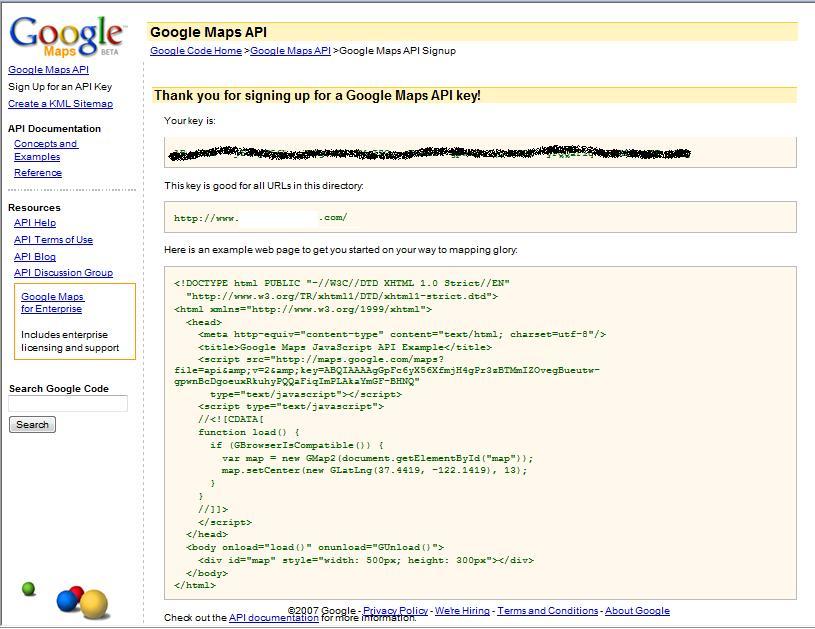Open the Privacy Policy footer link
815x629 pixels.
tap(395, 611)
